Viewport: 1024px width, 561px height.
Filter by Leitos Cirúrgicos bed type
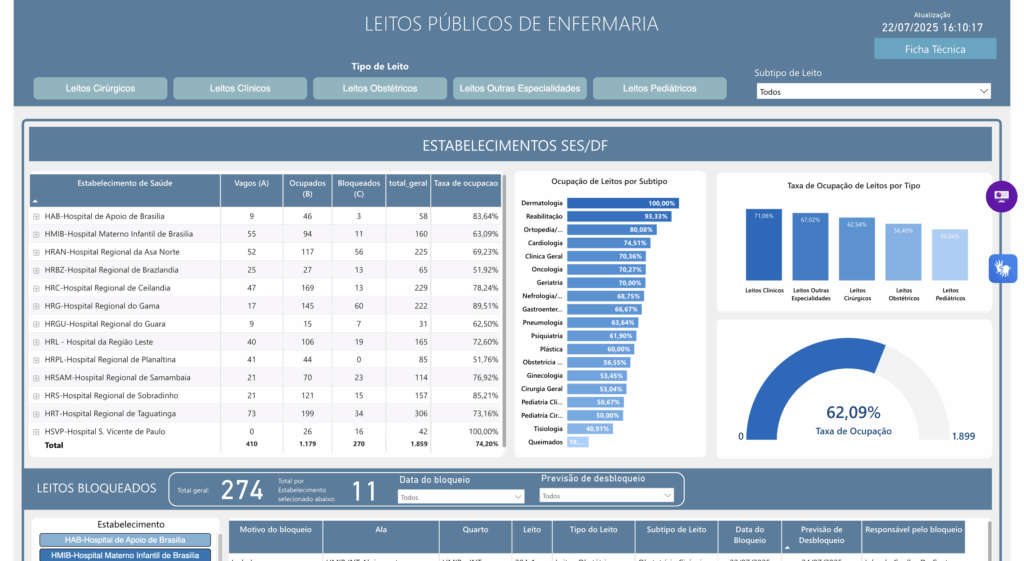coord(100,88)
